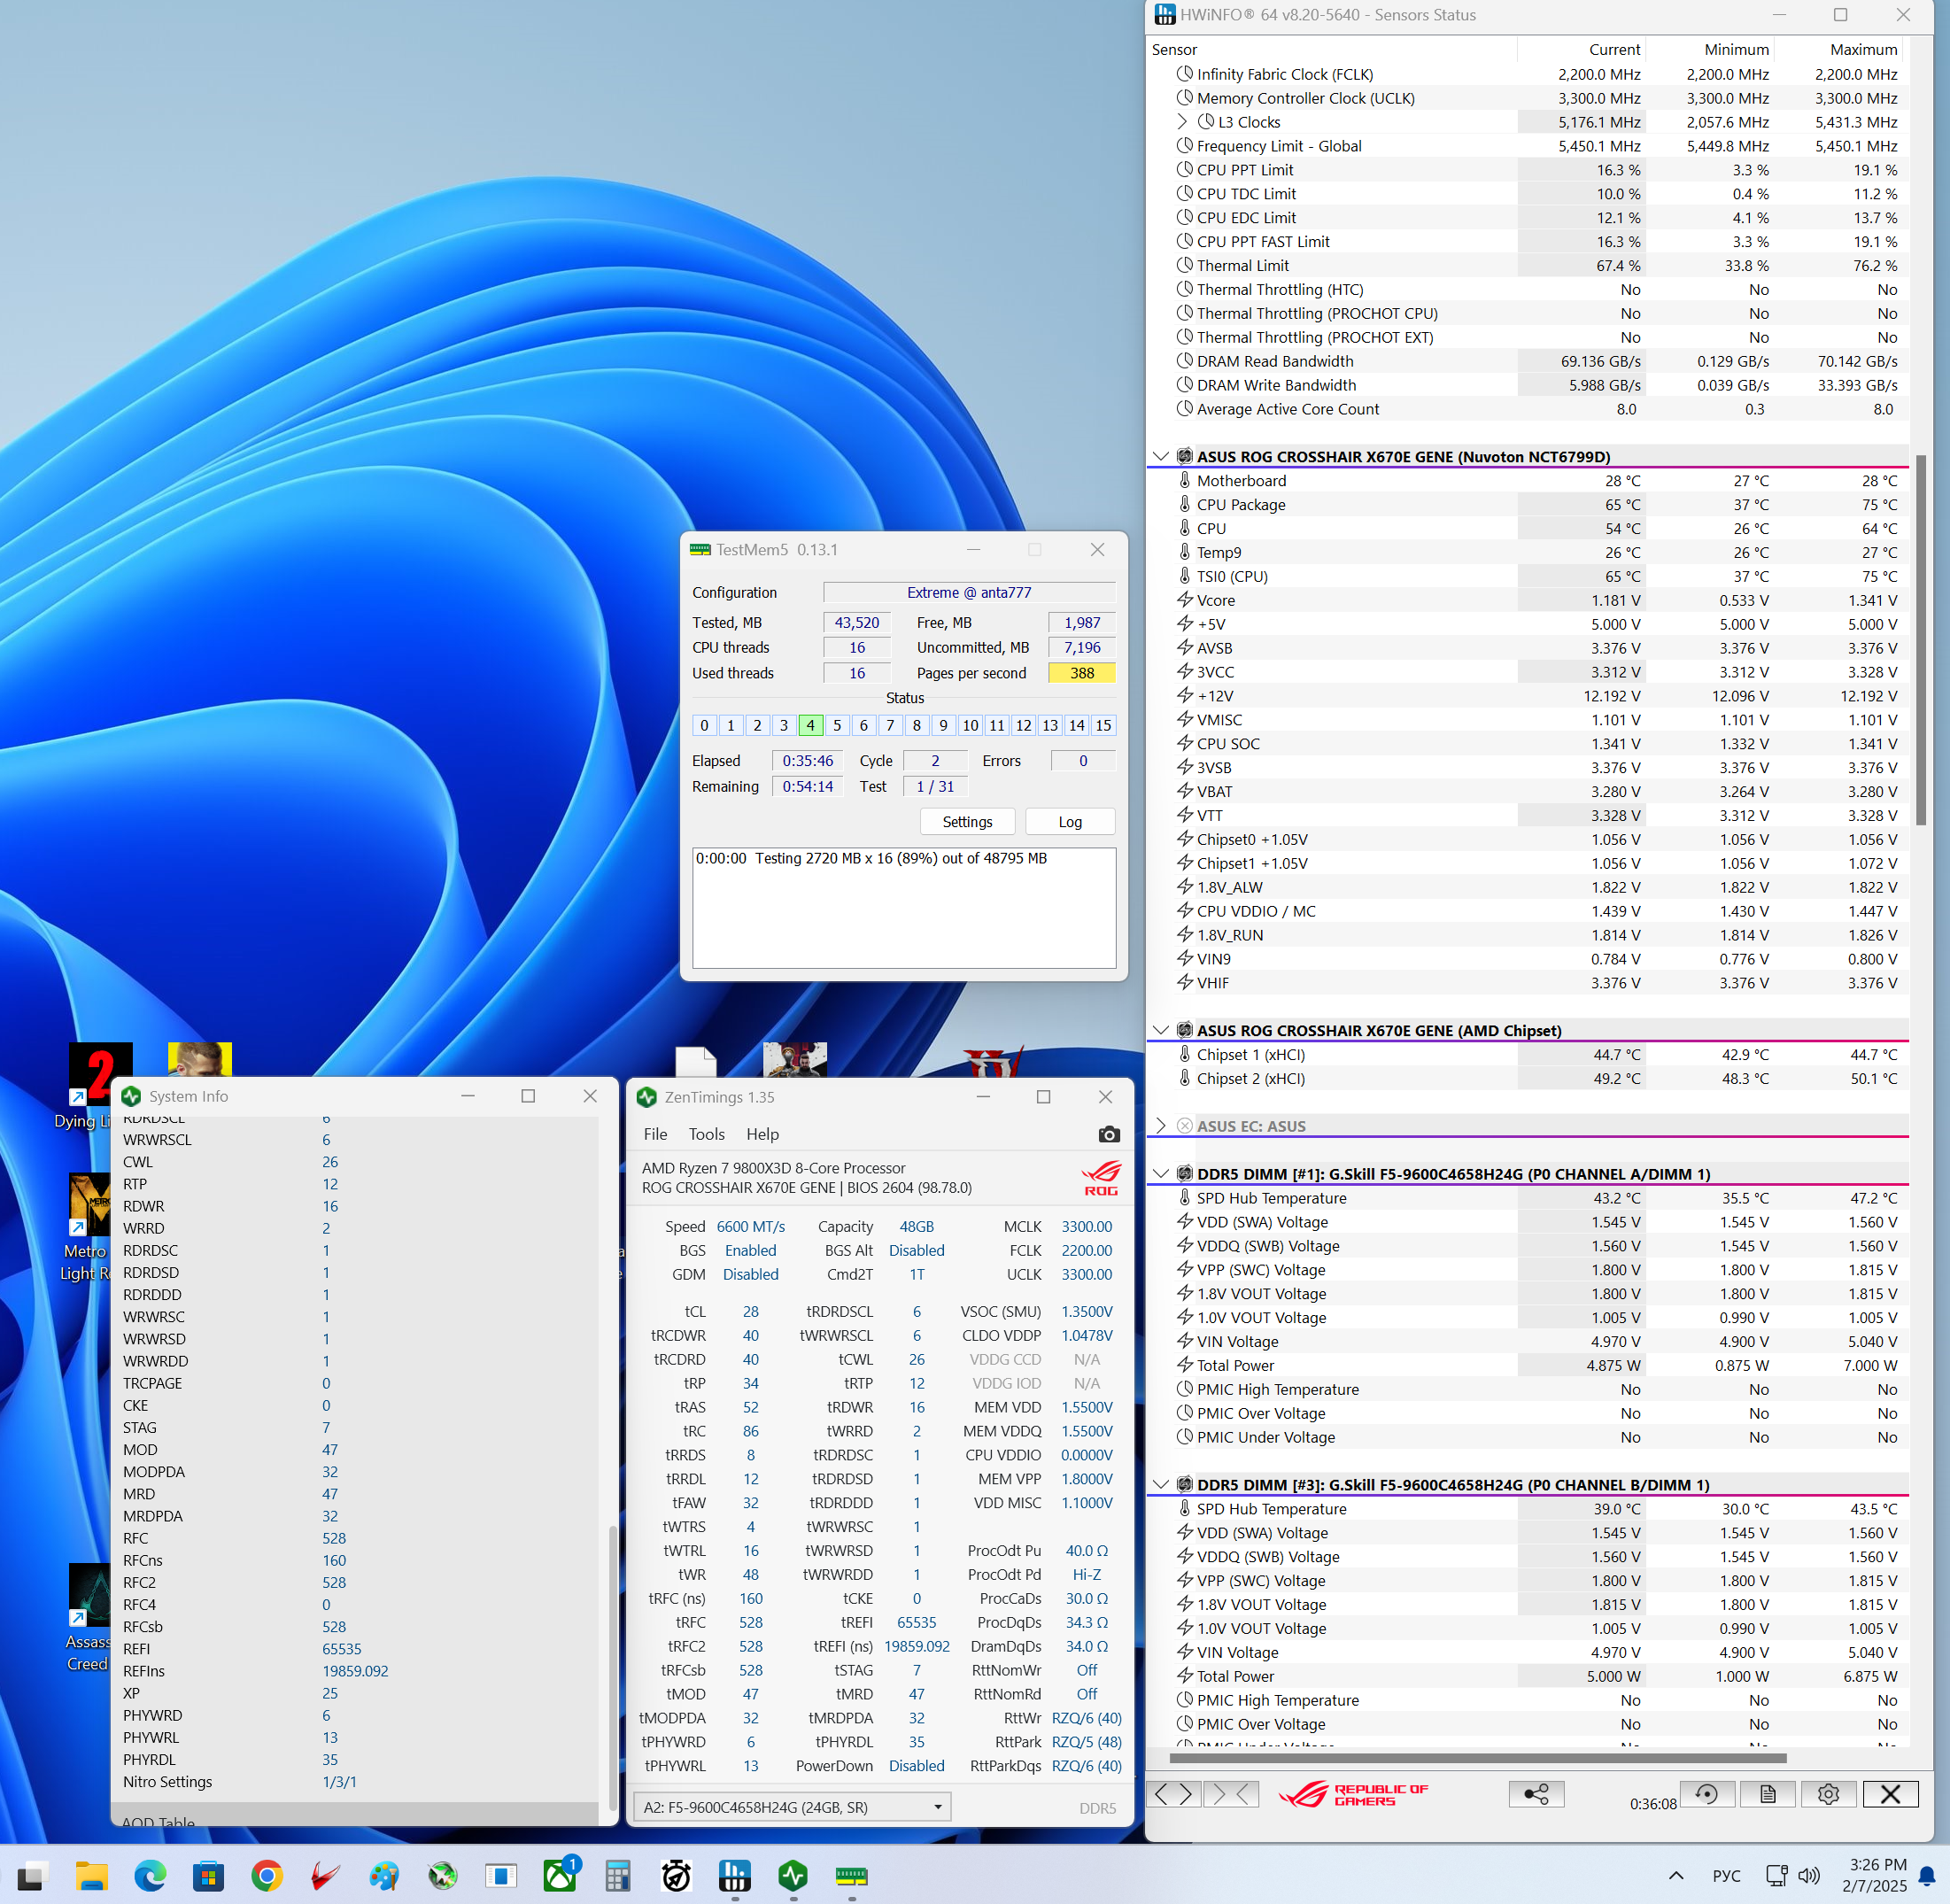Open the ZenTimings DIMM module dropdown
The width and height of the screenshot is (1950, 1904).
click(937, 1807)
